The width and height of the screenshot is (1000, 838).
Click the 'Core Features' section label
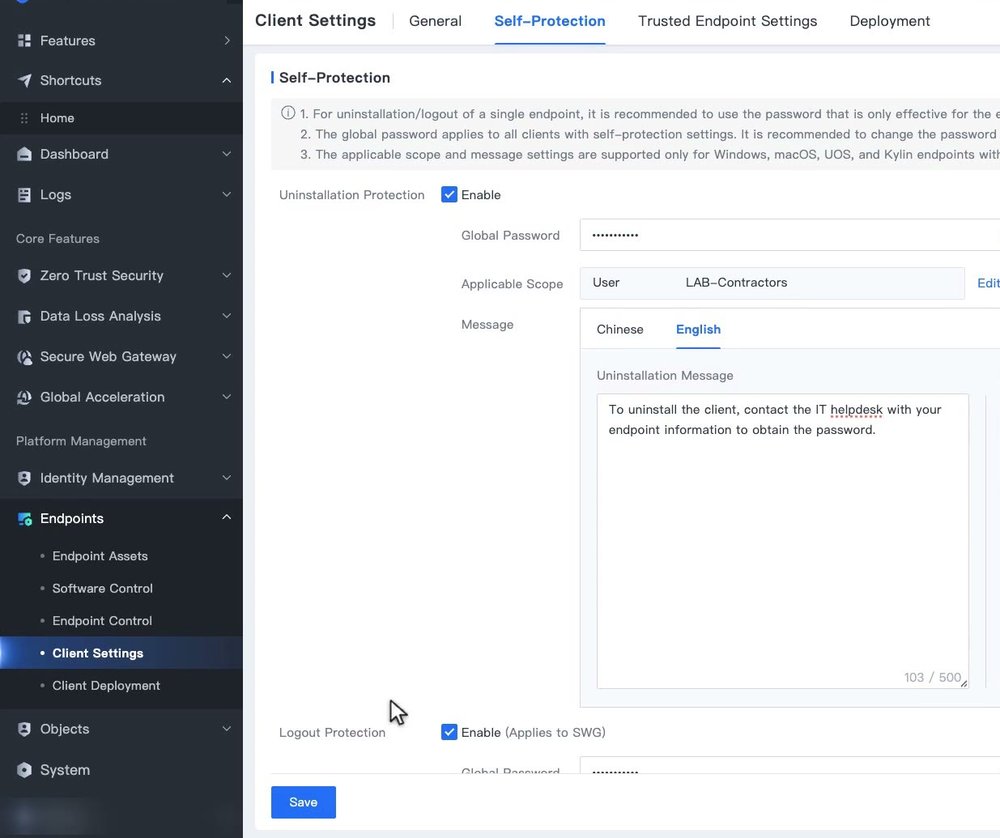click(x=57, y=239)
